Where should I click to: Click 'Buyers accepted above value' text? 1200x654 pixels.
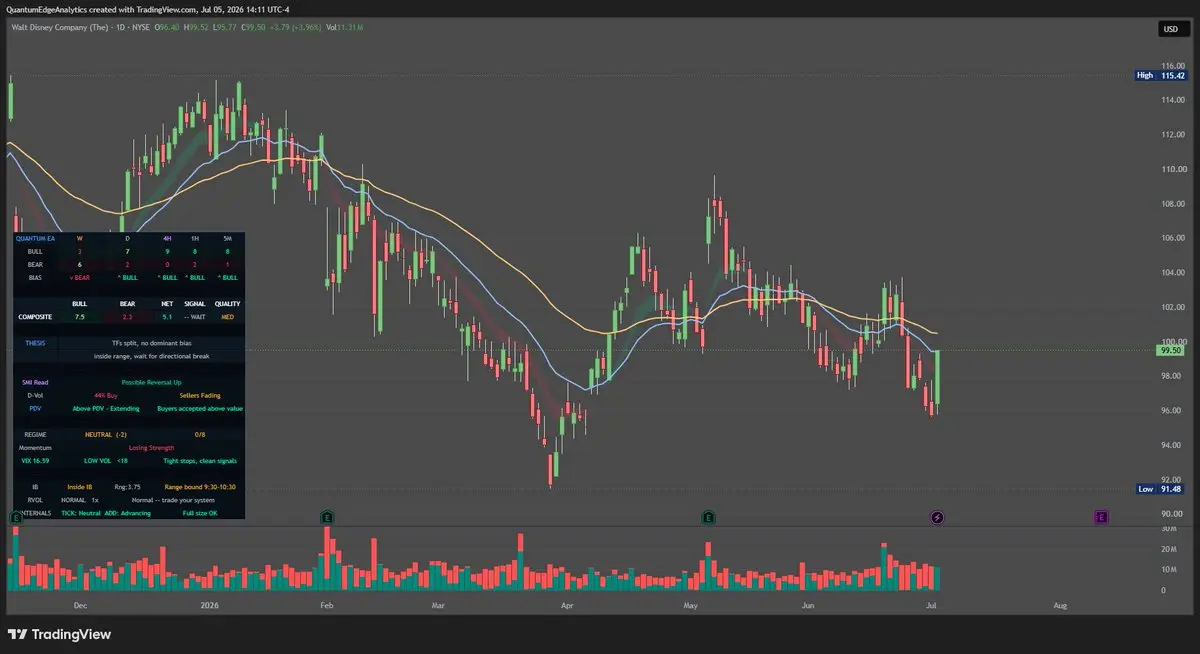tap(200, 408)
